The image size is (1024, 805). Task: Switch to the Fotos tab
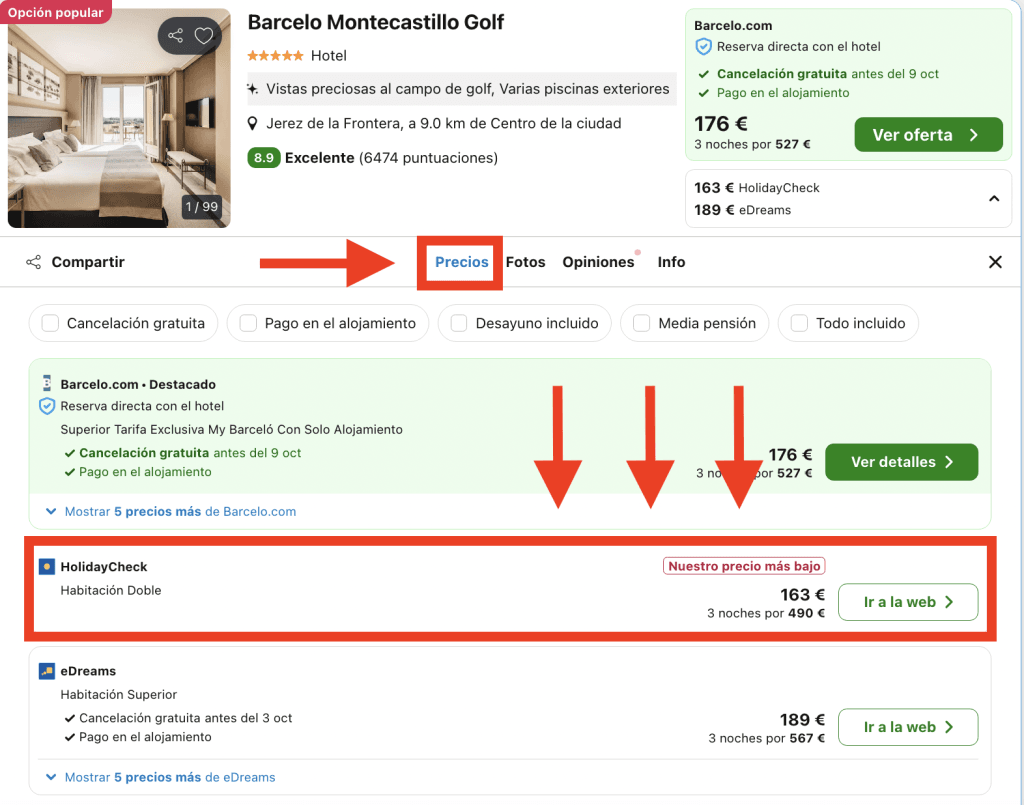point(526,262)
